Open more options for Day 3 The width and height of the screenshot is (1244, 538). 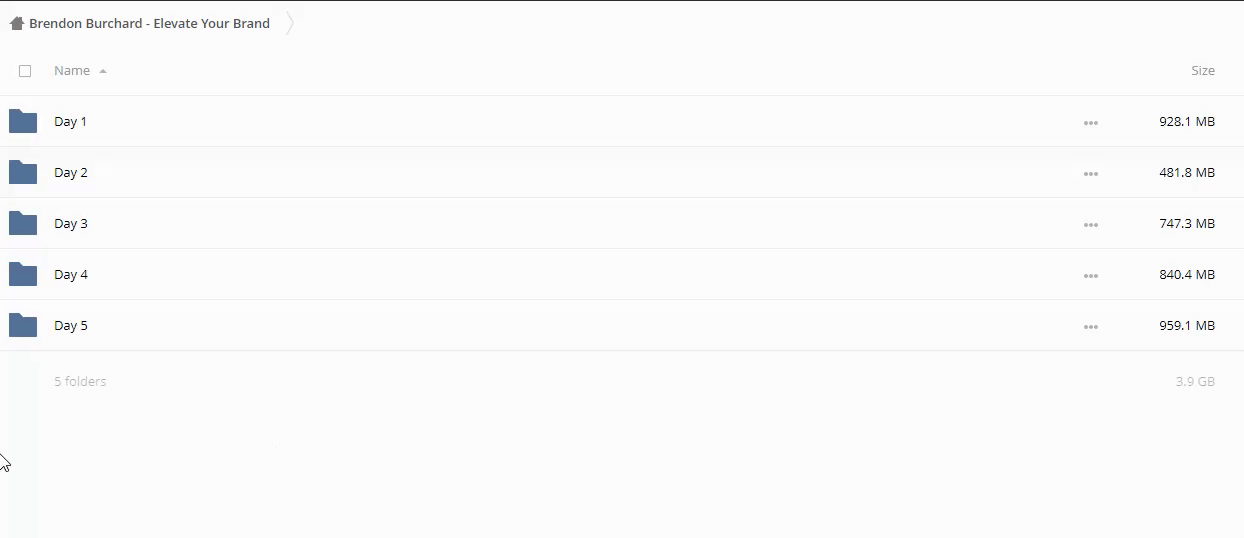coord(1090,225)
